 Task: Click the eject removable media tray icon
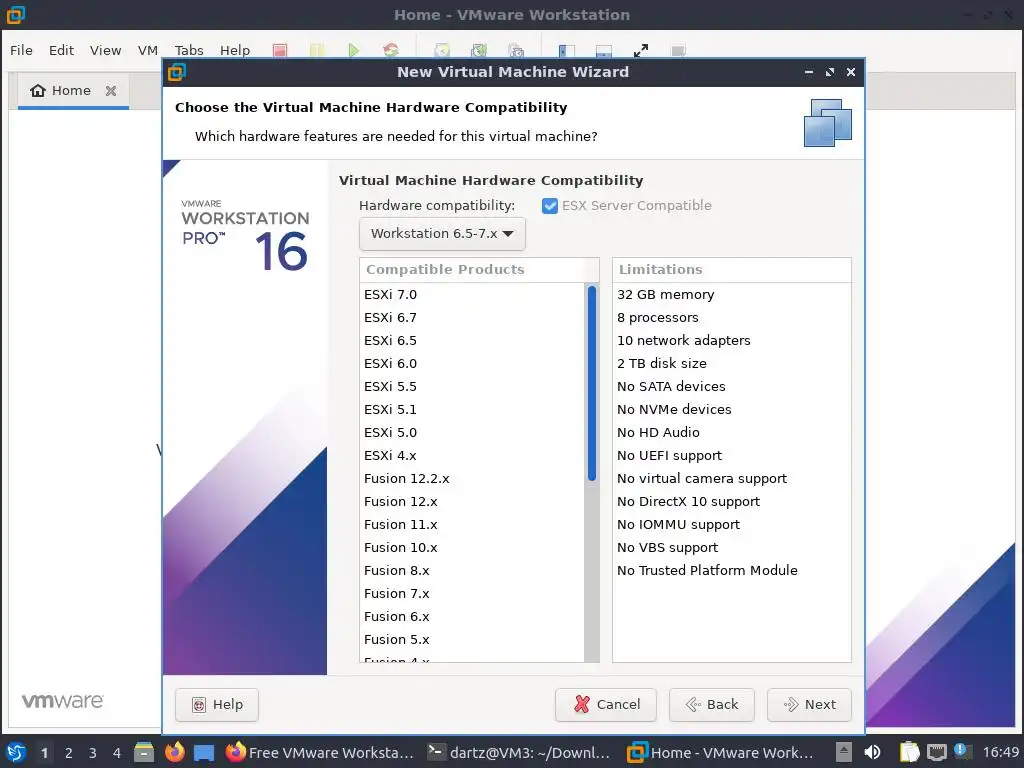pyautogui.click(x=844, y=752)
